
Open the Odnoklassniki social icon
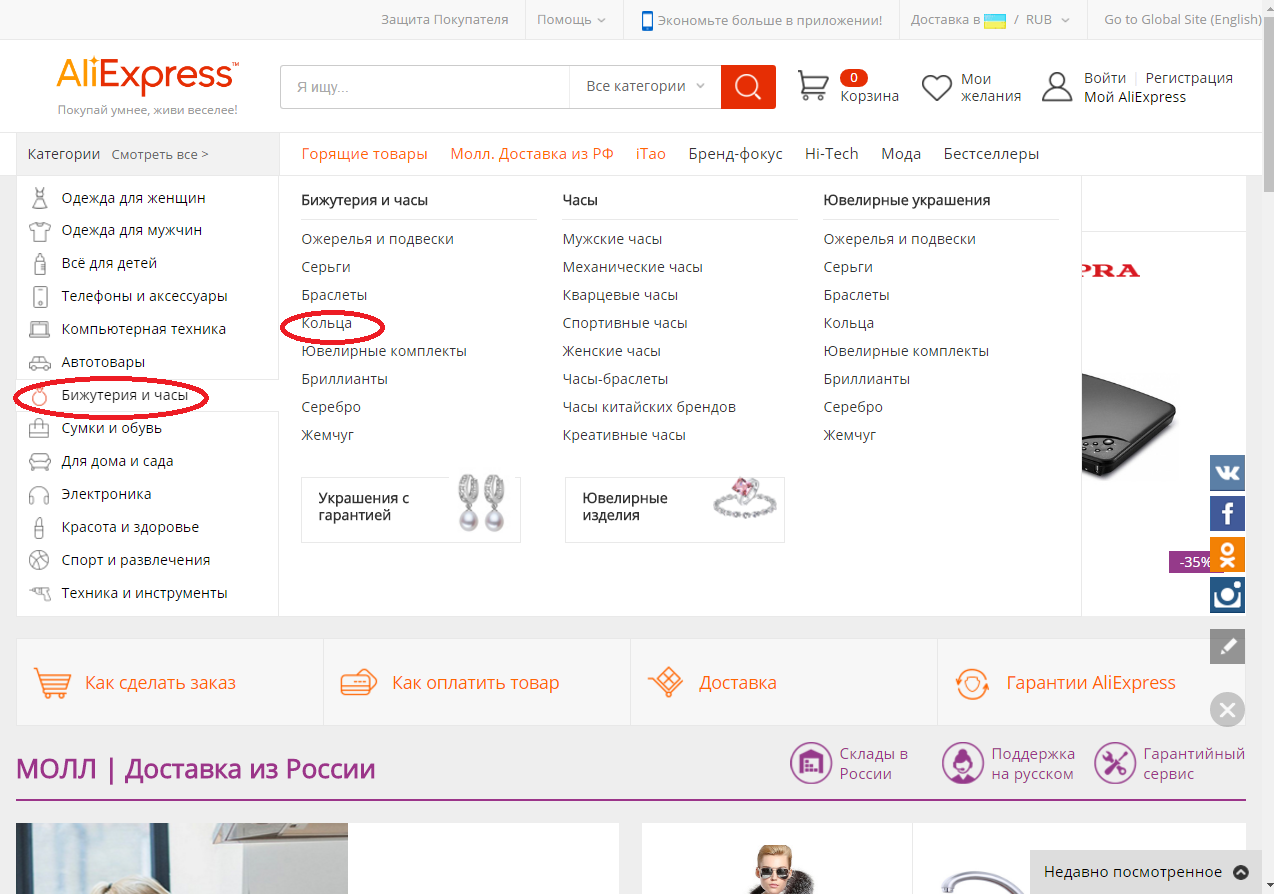(x=1227, y=555)
